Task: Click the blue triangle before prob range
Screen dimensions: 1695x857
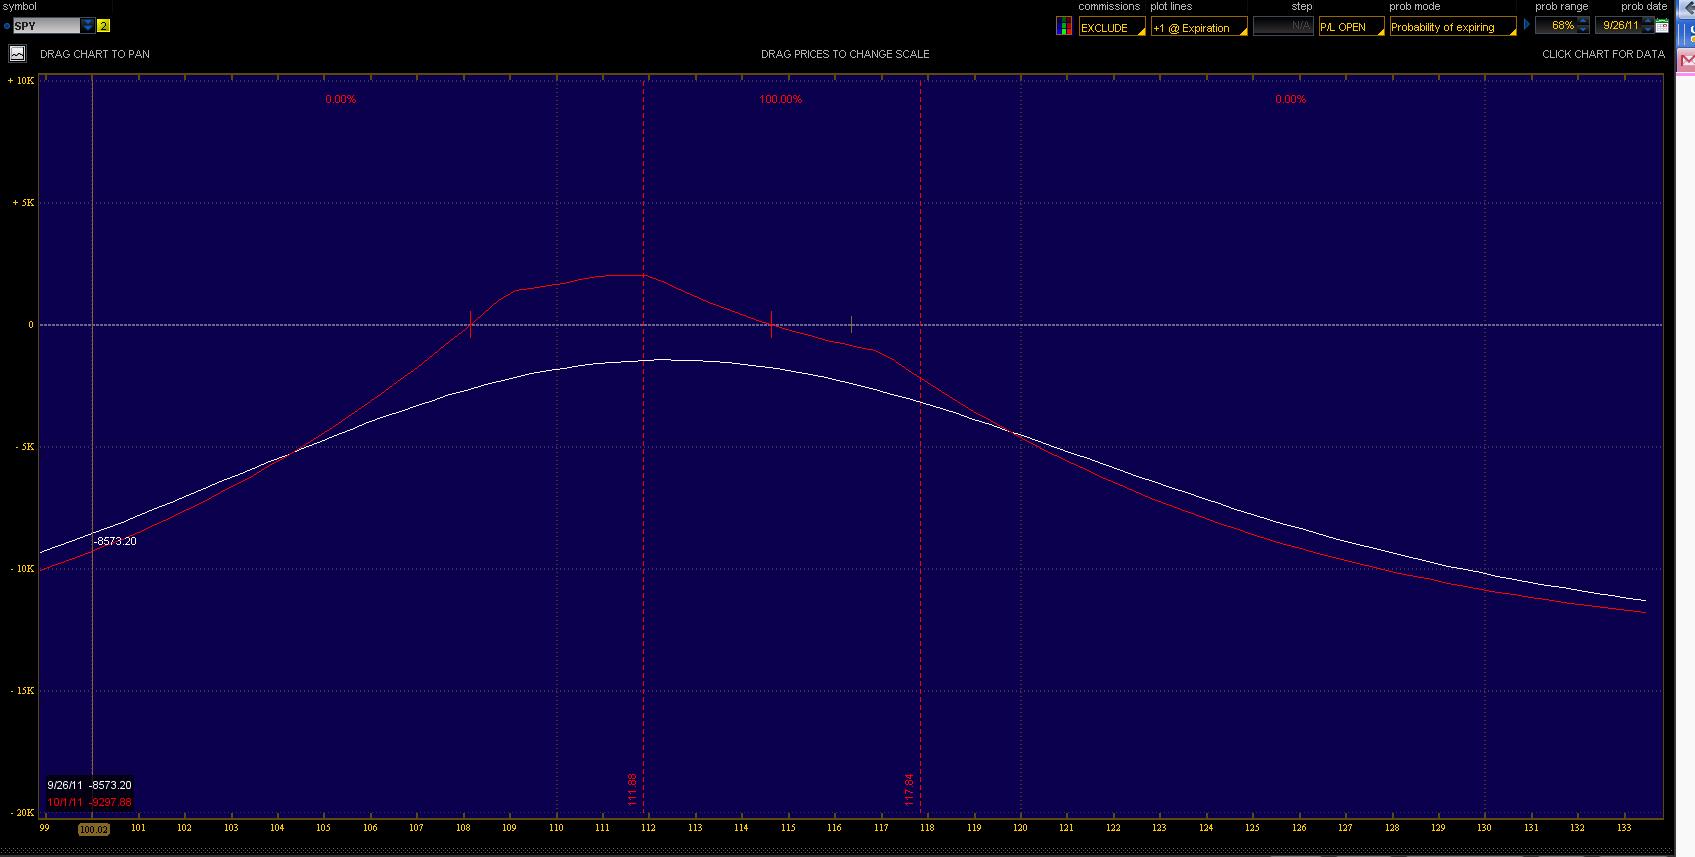Action: [x=1527, y=26]
